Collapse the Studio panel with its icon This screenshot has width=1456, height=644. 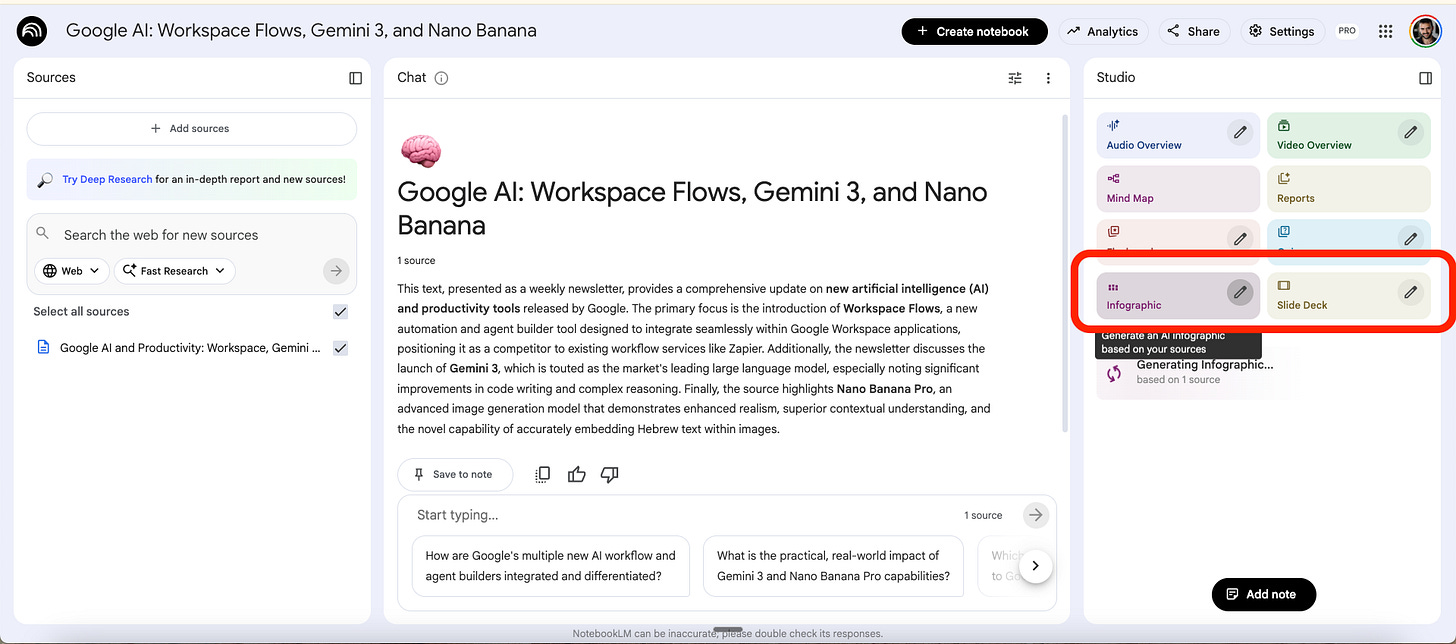click(1425, 78)
